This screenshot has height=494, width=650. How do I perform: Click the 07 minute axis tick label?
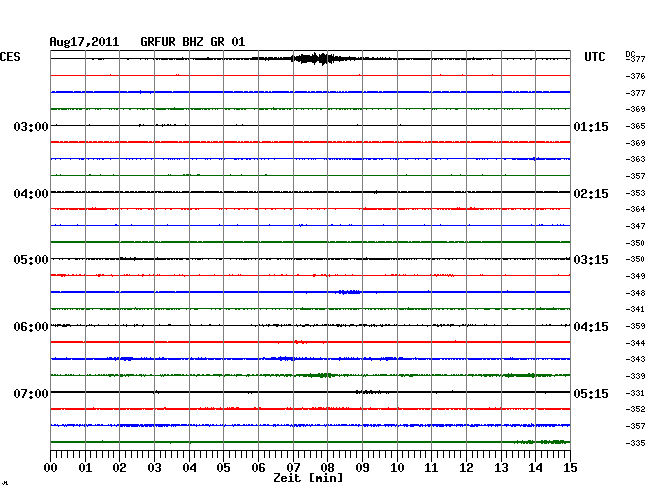click(x=293, y=467)
